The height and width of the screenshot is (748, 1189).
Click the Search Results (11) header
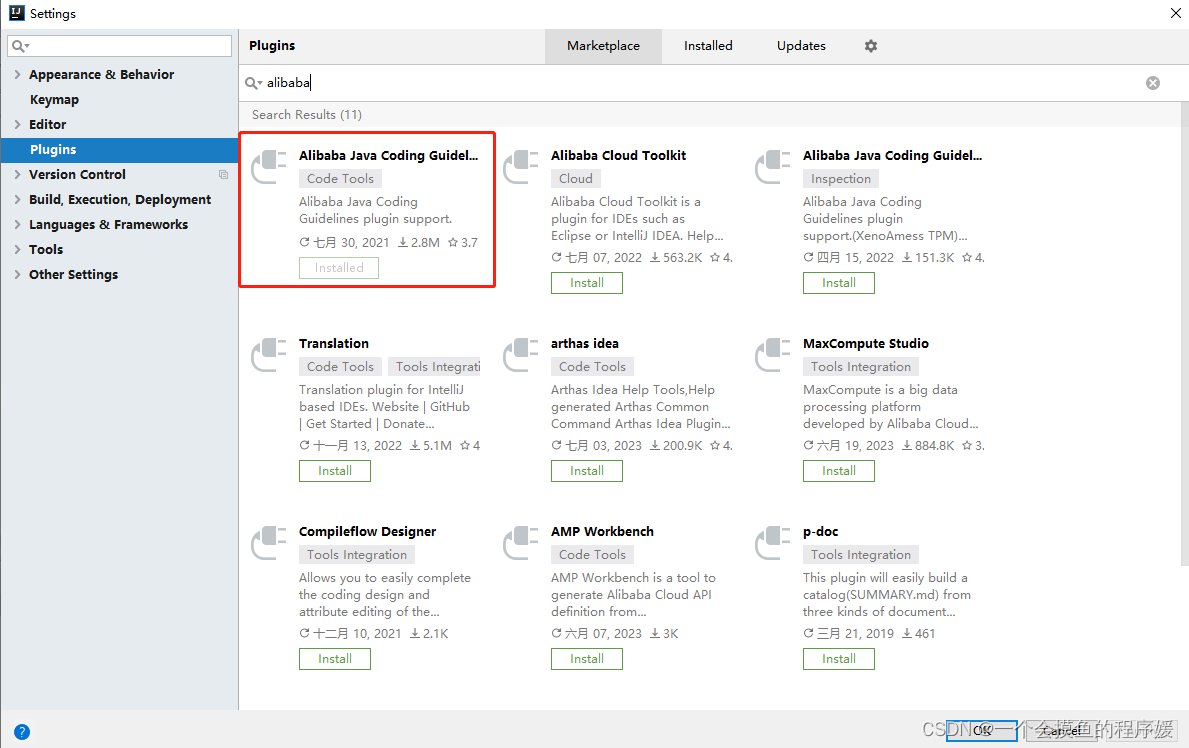[x=307, y=115]
